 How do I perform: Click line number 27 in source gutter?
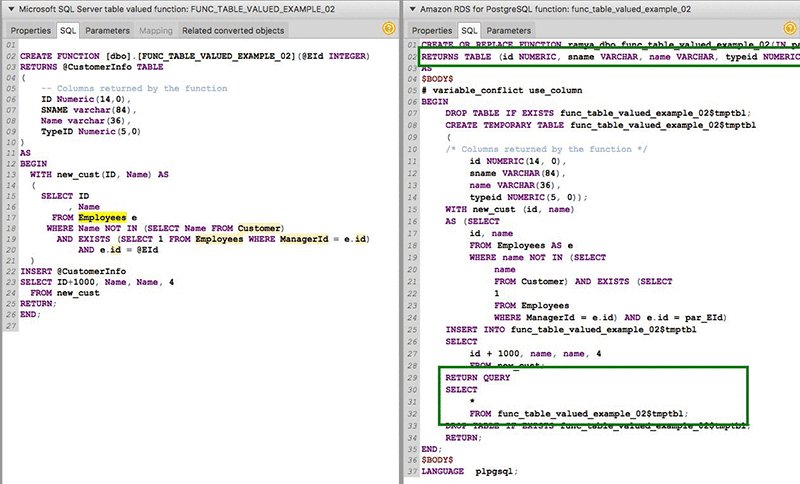11,325
